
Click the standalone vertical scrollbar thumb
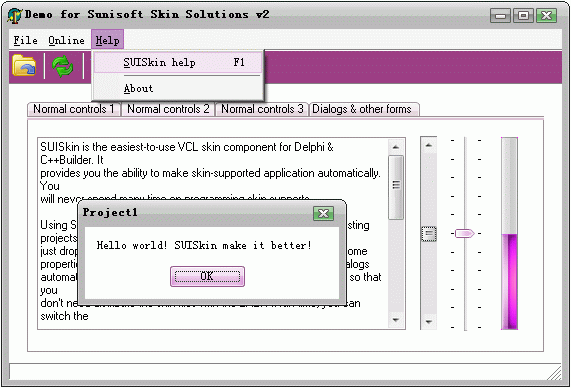(x=429, y=234)
